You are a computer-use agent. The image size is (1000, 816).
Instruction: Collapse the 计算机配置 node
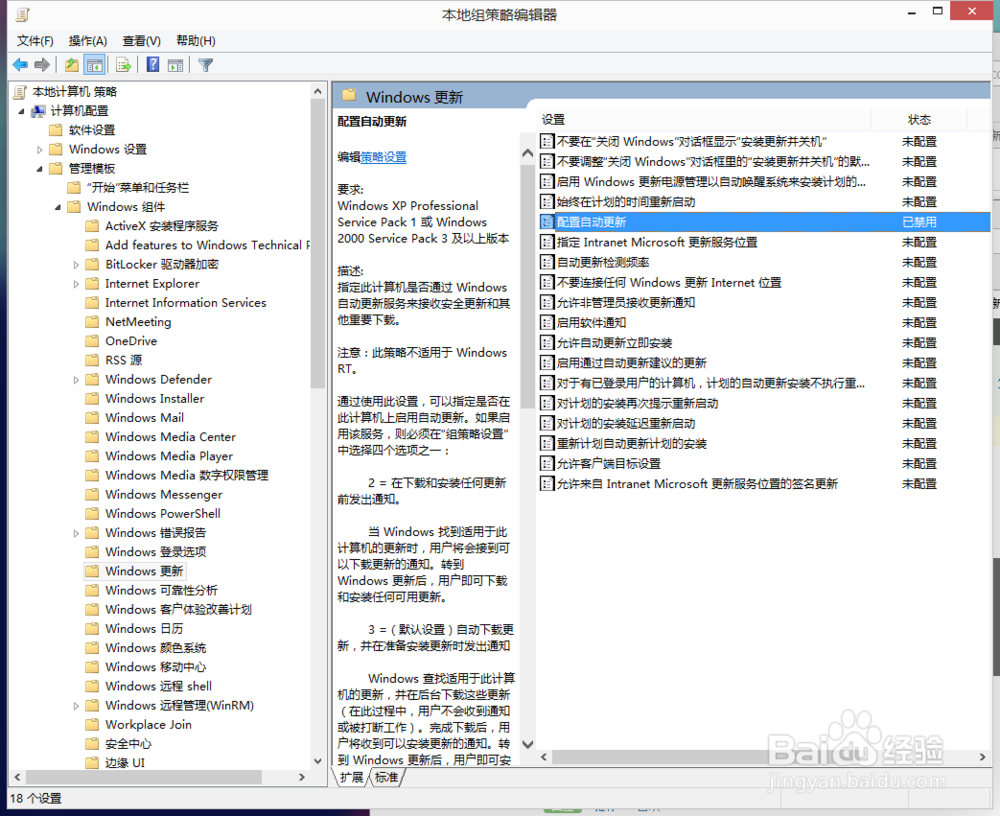click(21, 112)
